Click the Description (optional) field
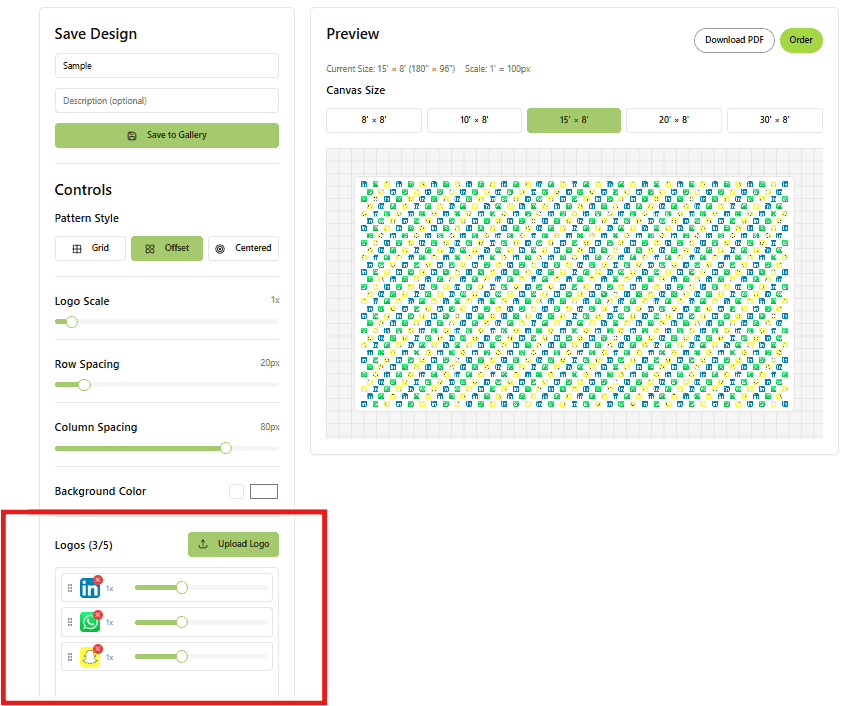Image resolution: width=854 pixels, height=706 pixels. tap(167, 101)
